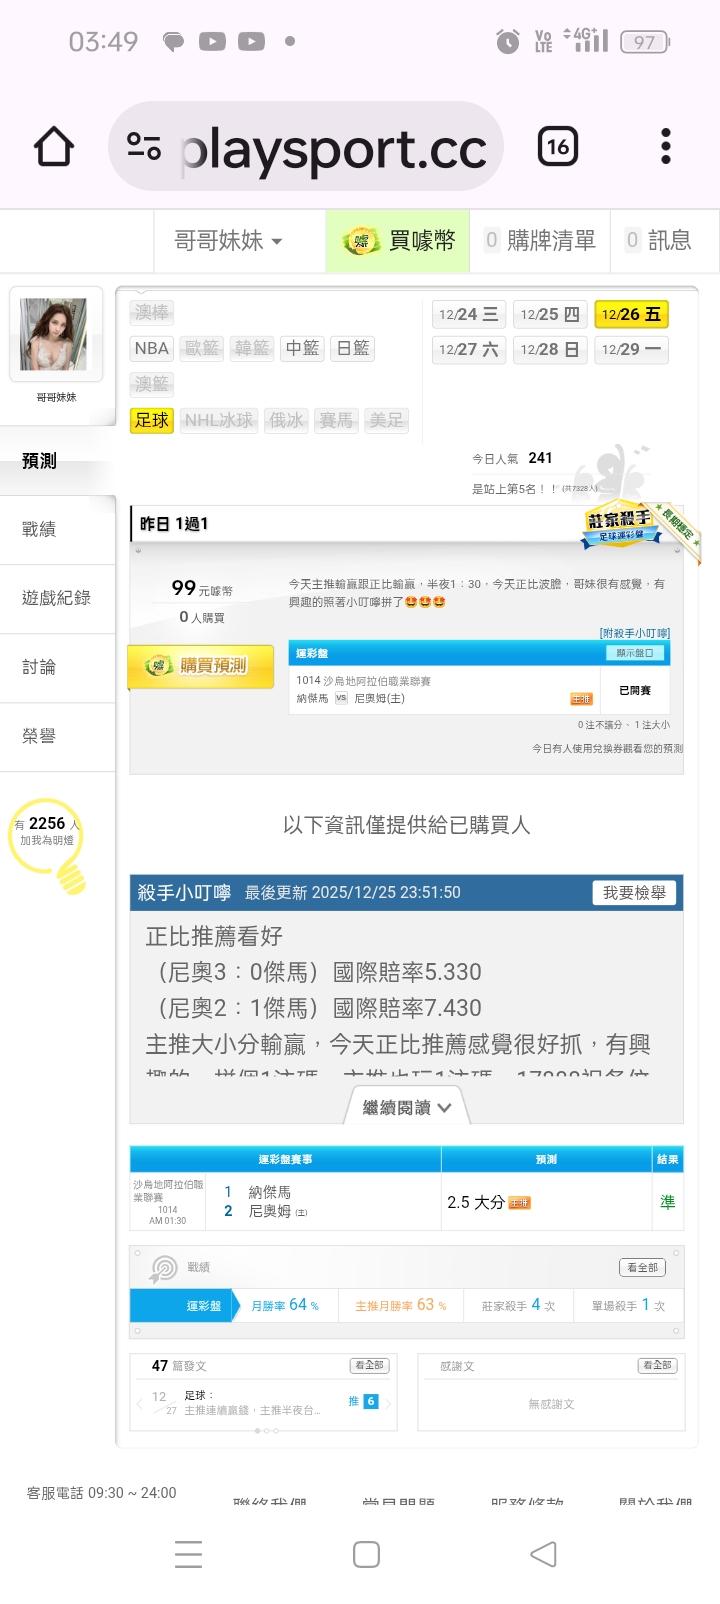Tap the Android back navigation icon

543,1553
